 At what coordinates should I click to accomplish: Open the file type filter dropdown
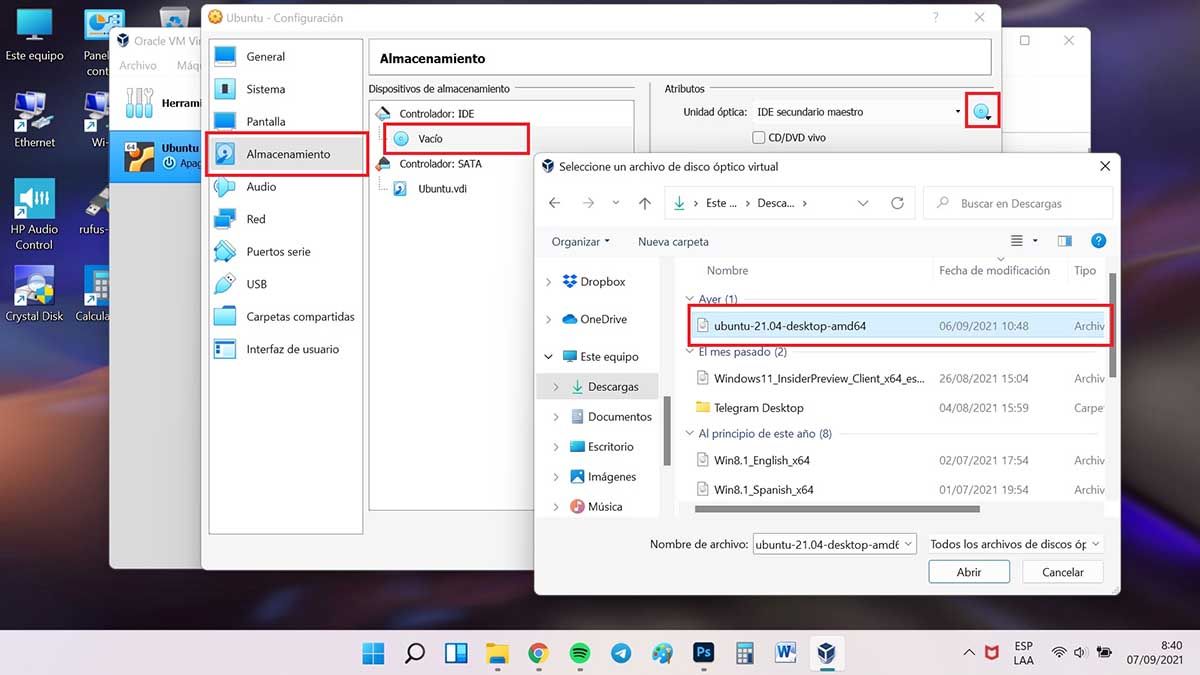pyautogui.click(x=1015, y=544)
